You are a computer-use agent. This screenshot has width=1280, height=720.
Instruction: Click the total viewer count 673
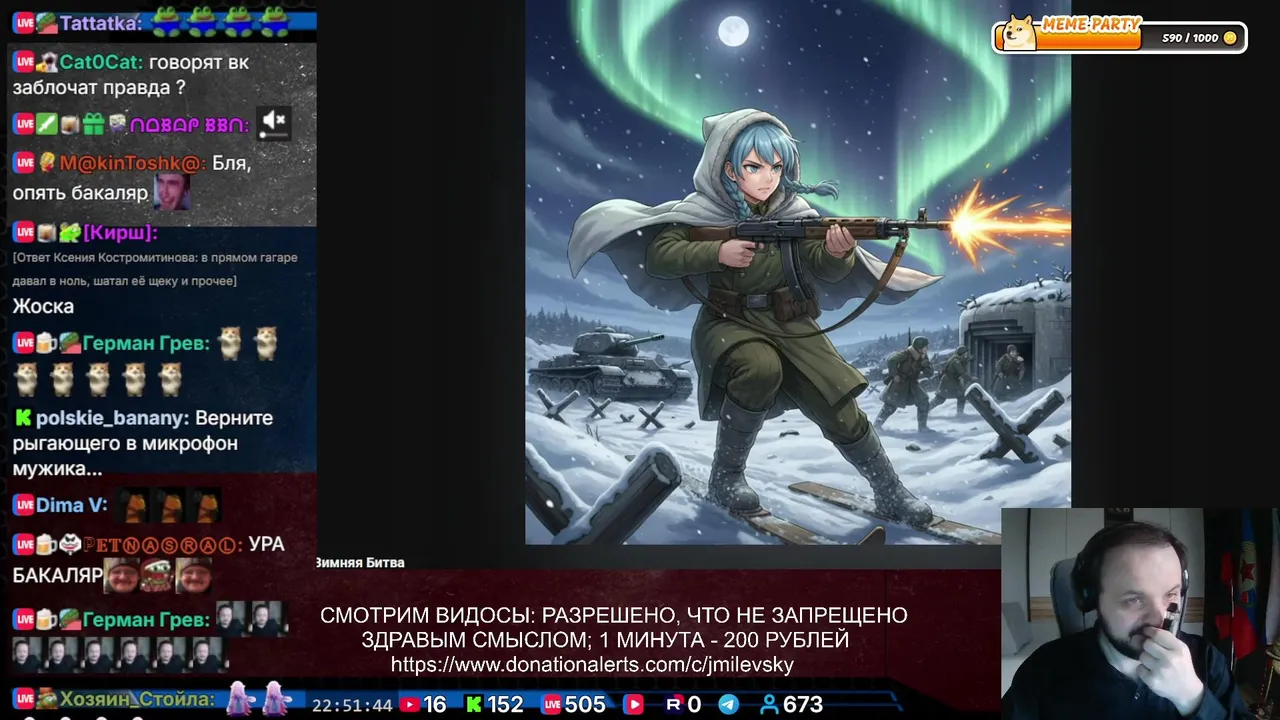(803, 705)
